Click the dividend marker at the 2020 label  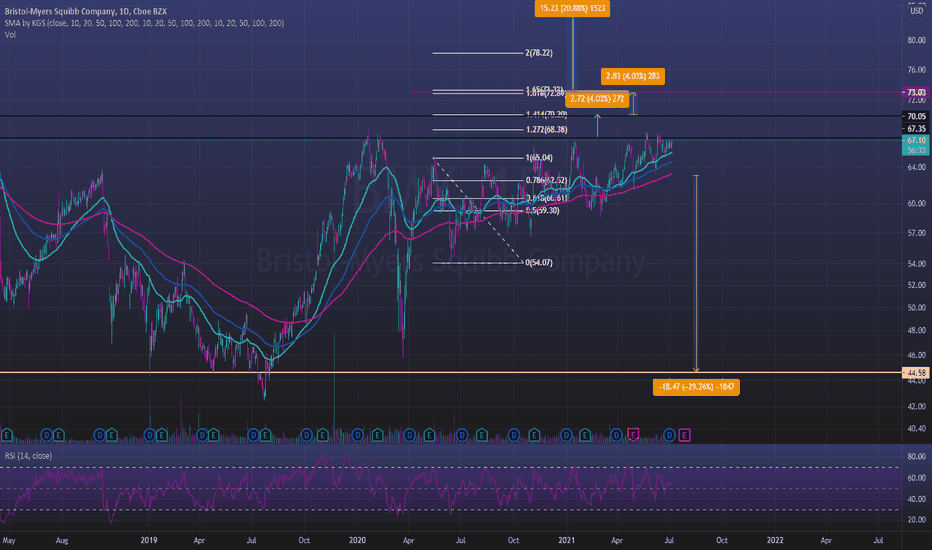pos(358,435)
